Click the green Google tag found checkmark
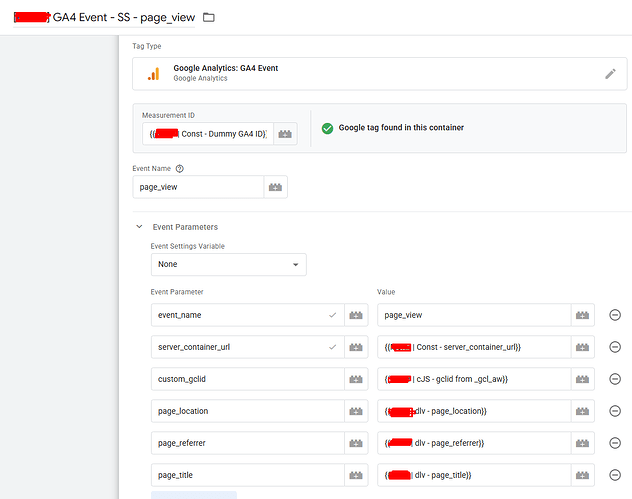This screenshot has height=499, width=632. click(x=327, y=128)
